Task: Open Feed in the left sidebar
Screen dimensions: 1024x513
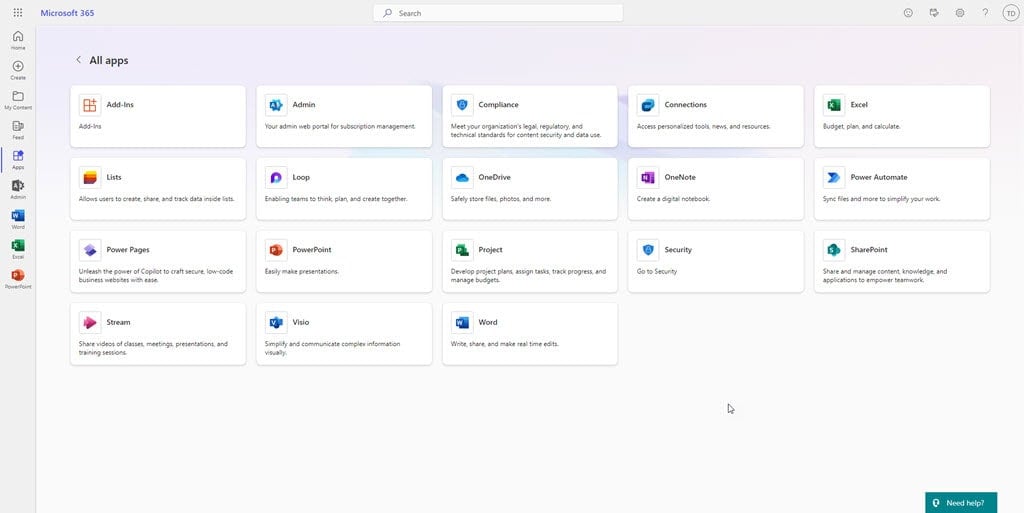Action: coord(18,131)
